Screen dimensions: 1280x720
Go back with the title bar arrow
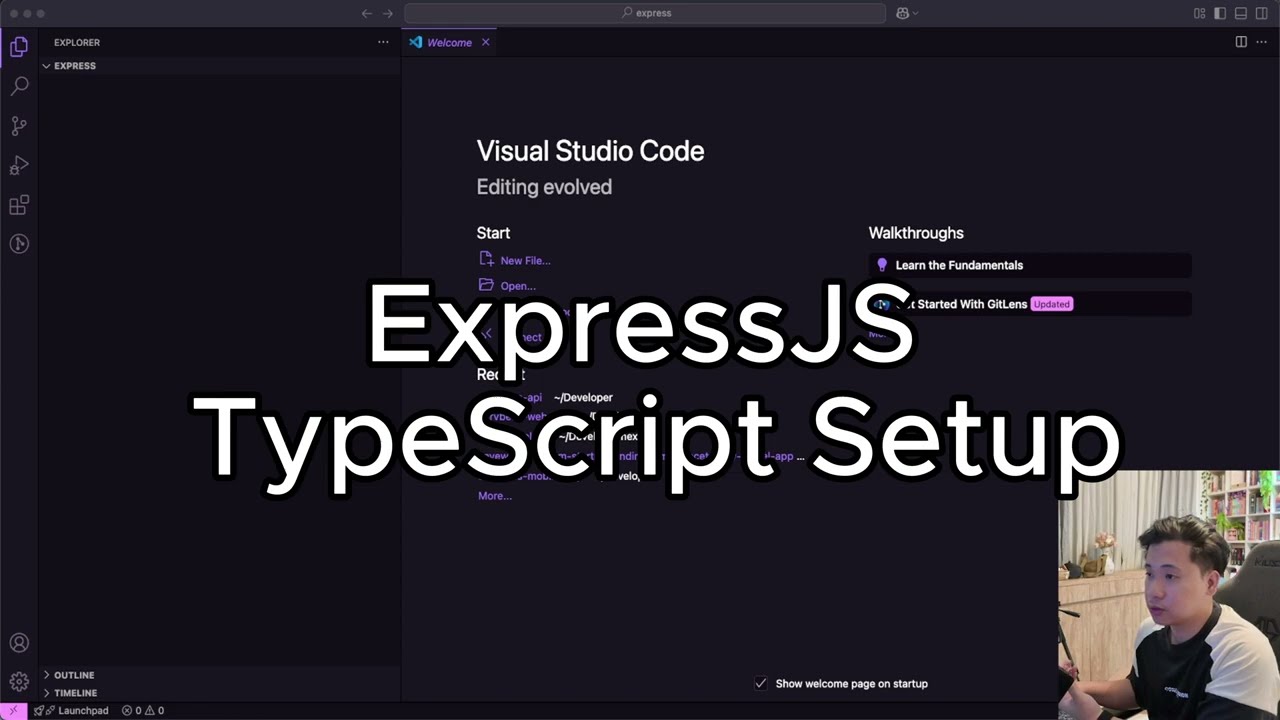tap(366, 13)
